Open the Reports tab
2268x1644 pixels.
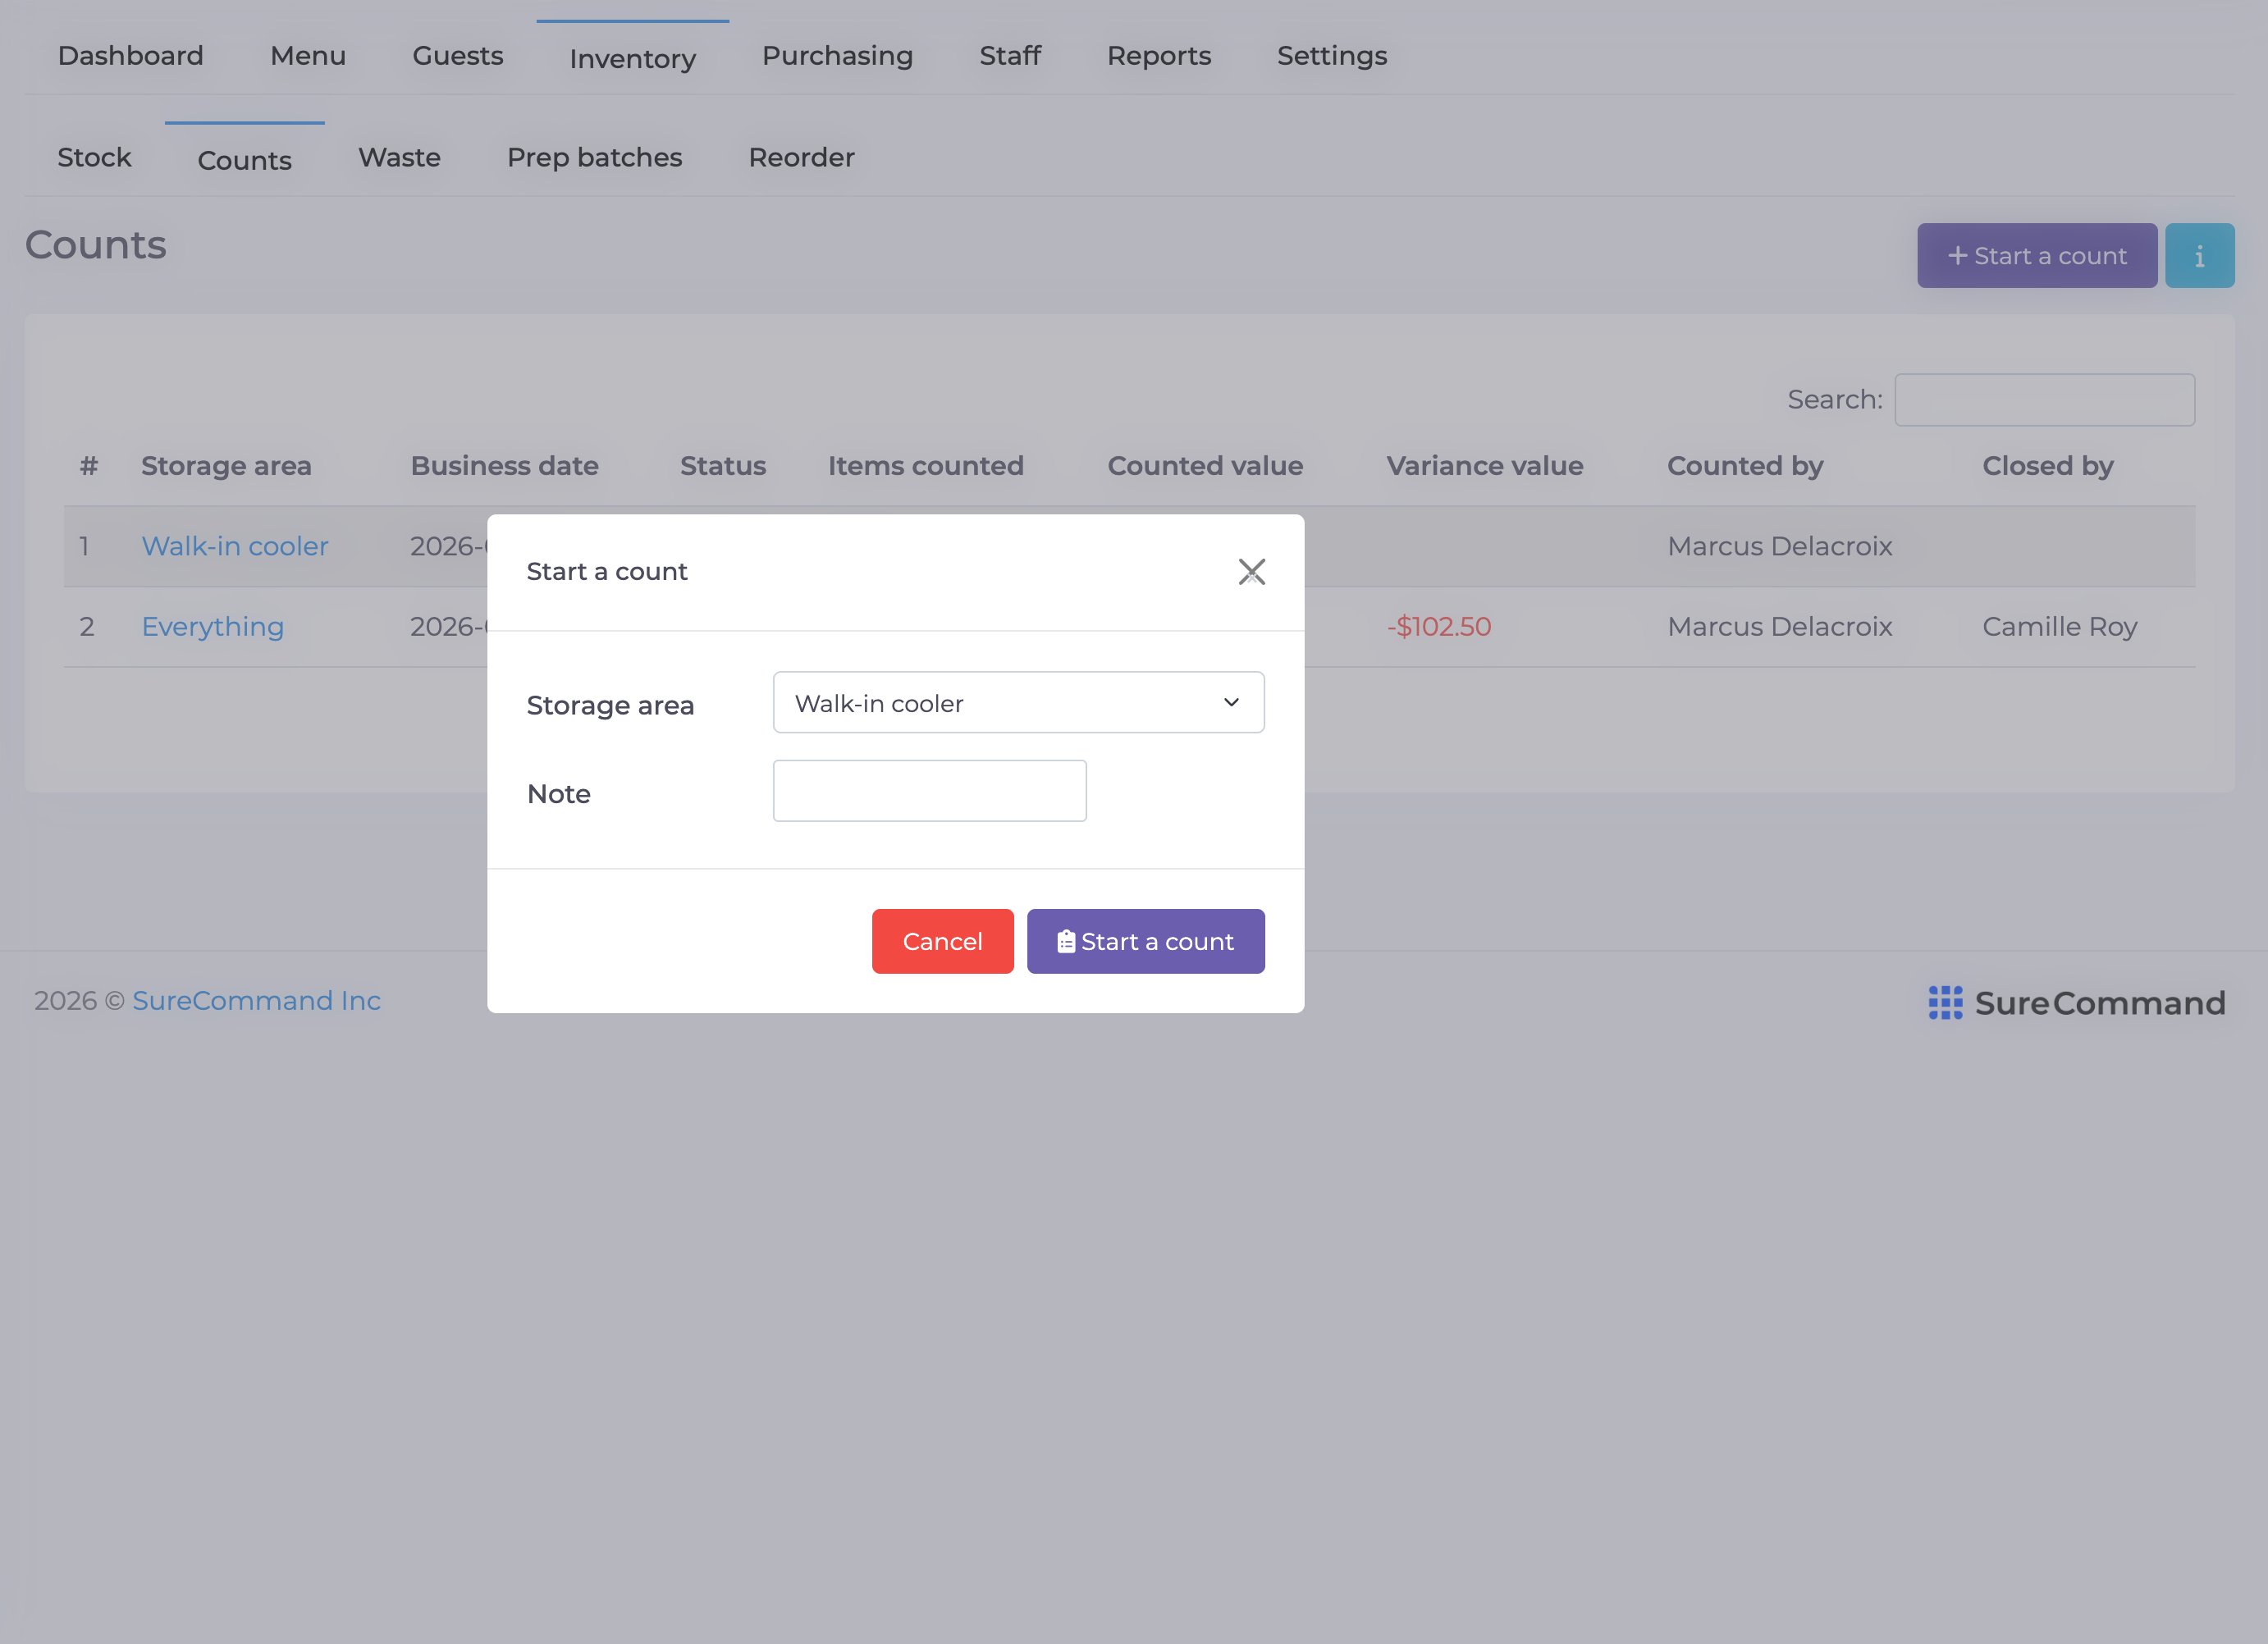coord(1158,56)
